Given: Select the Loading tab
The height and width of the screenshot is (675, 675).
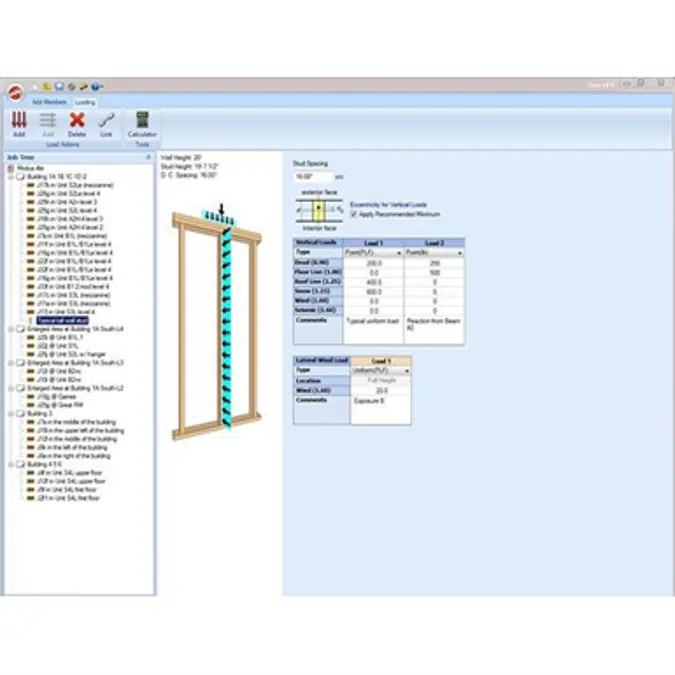Looking at the screenshot, I should pos(85,102).
